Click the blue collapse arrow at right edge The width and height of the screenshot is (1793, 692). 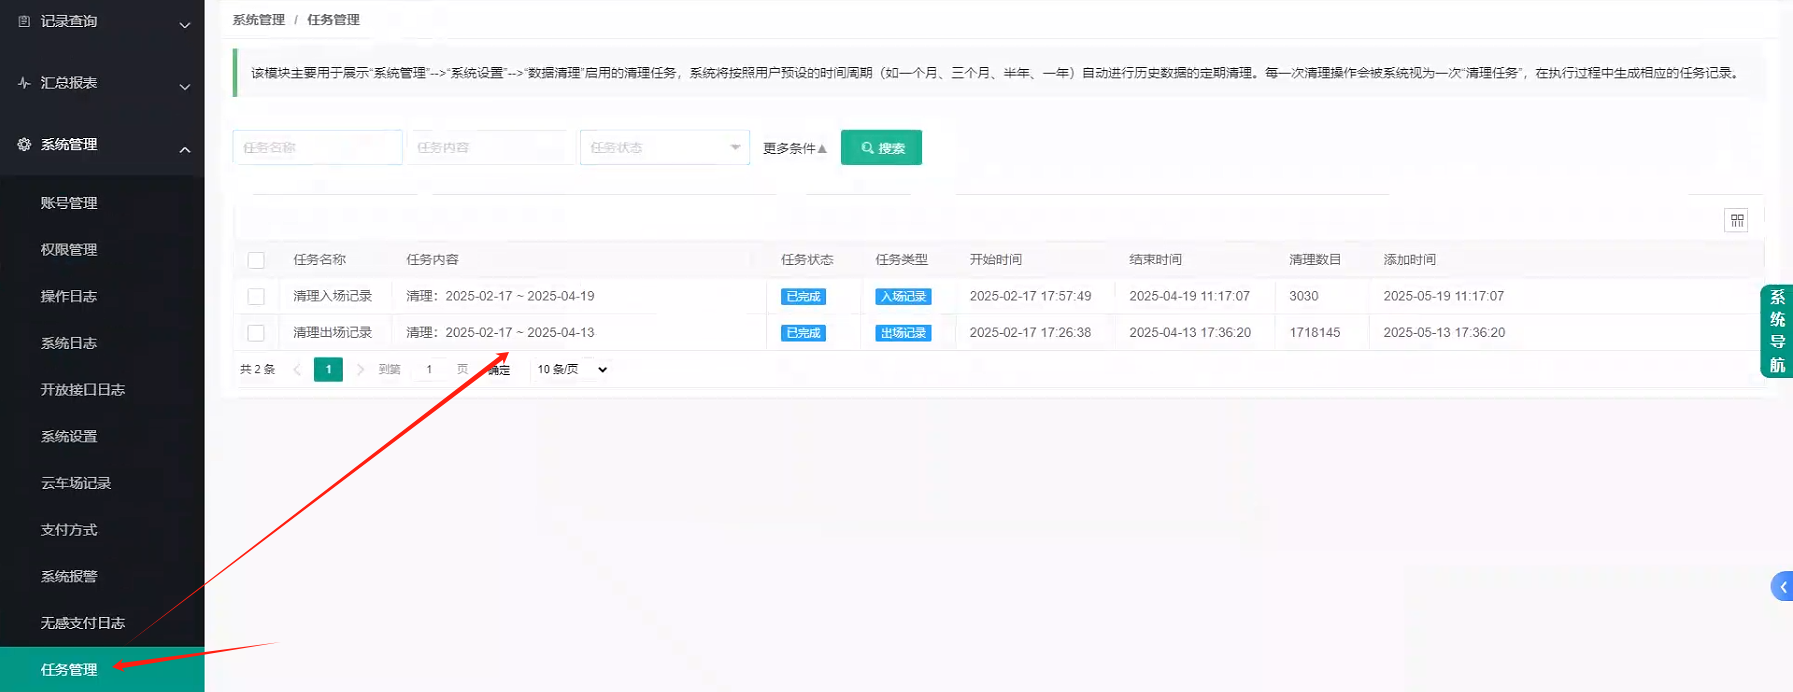(1782, 587)
